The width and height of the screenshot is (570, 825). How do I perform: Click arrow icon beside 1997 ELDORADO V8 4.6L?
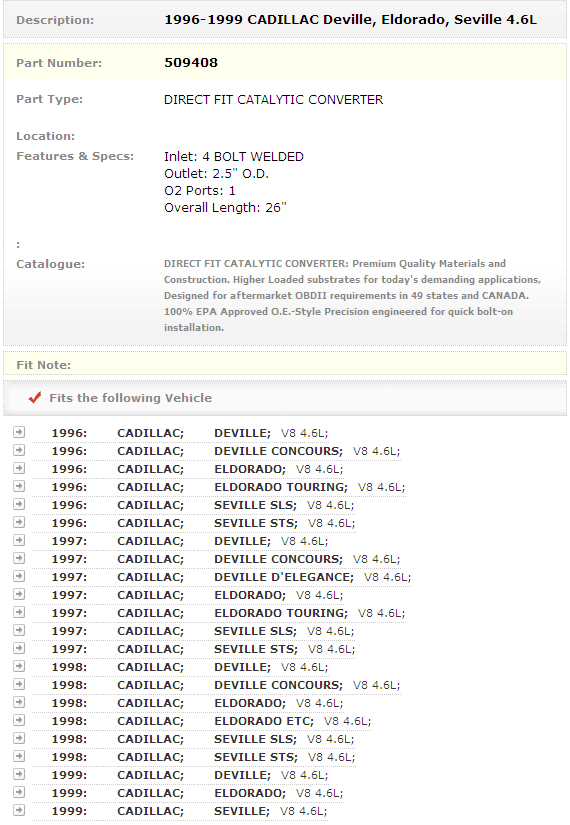19,594
